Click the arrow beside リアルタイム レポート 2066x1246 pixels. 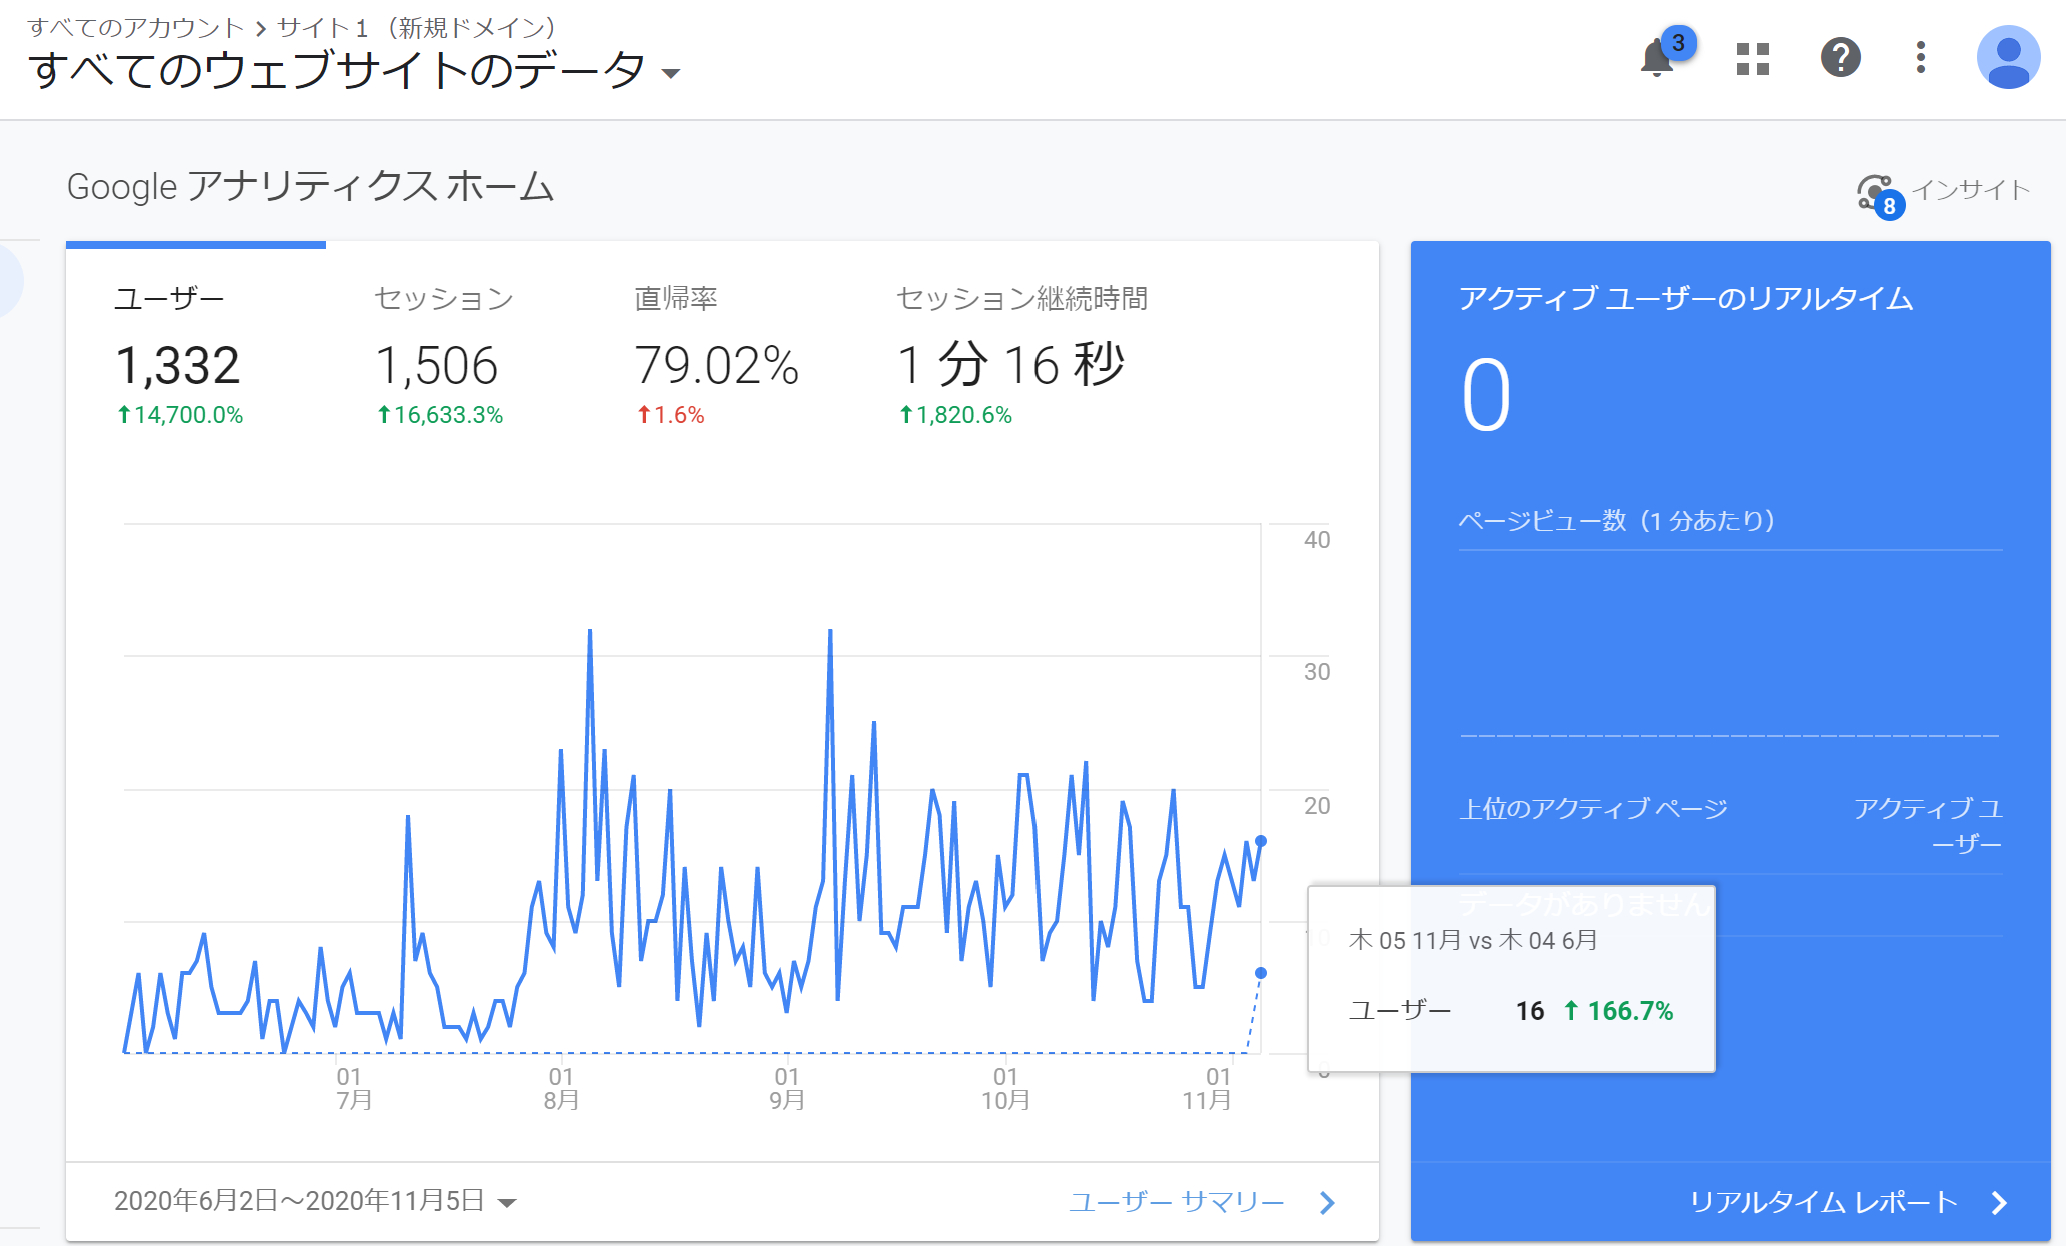tap(2000, 1202)
